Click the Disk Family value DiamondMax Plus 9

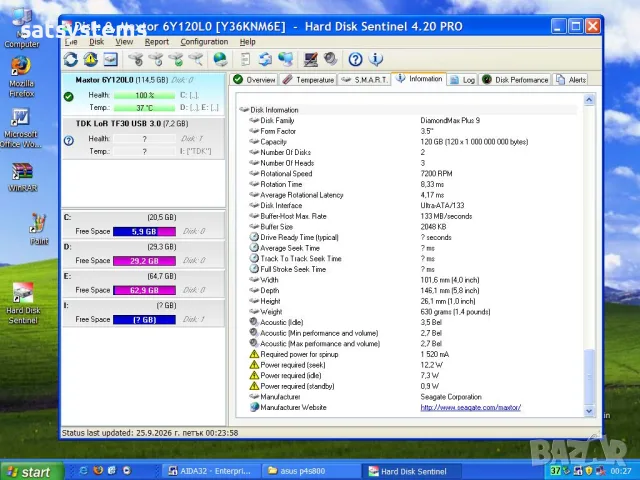tap(450, 120)
